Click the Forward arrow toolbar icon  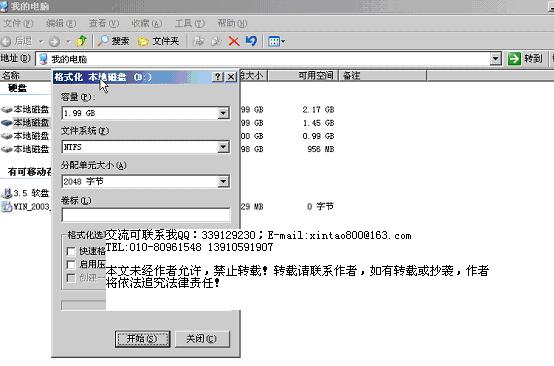(54, 41)
